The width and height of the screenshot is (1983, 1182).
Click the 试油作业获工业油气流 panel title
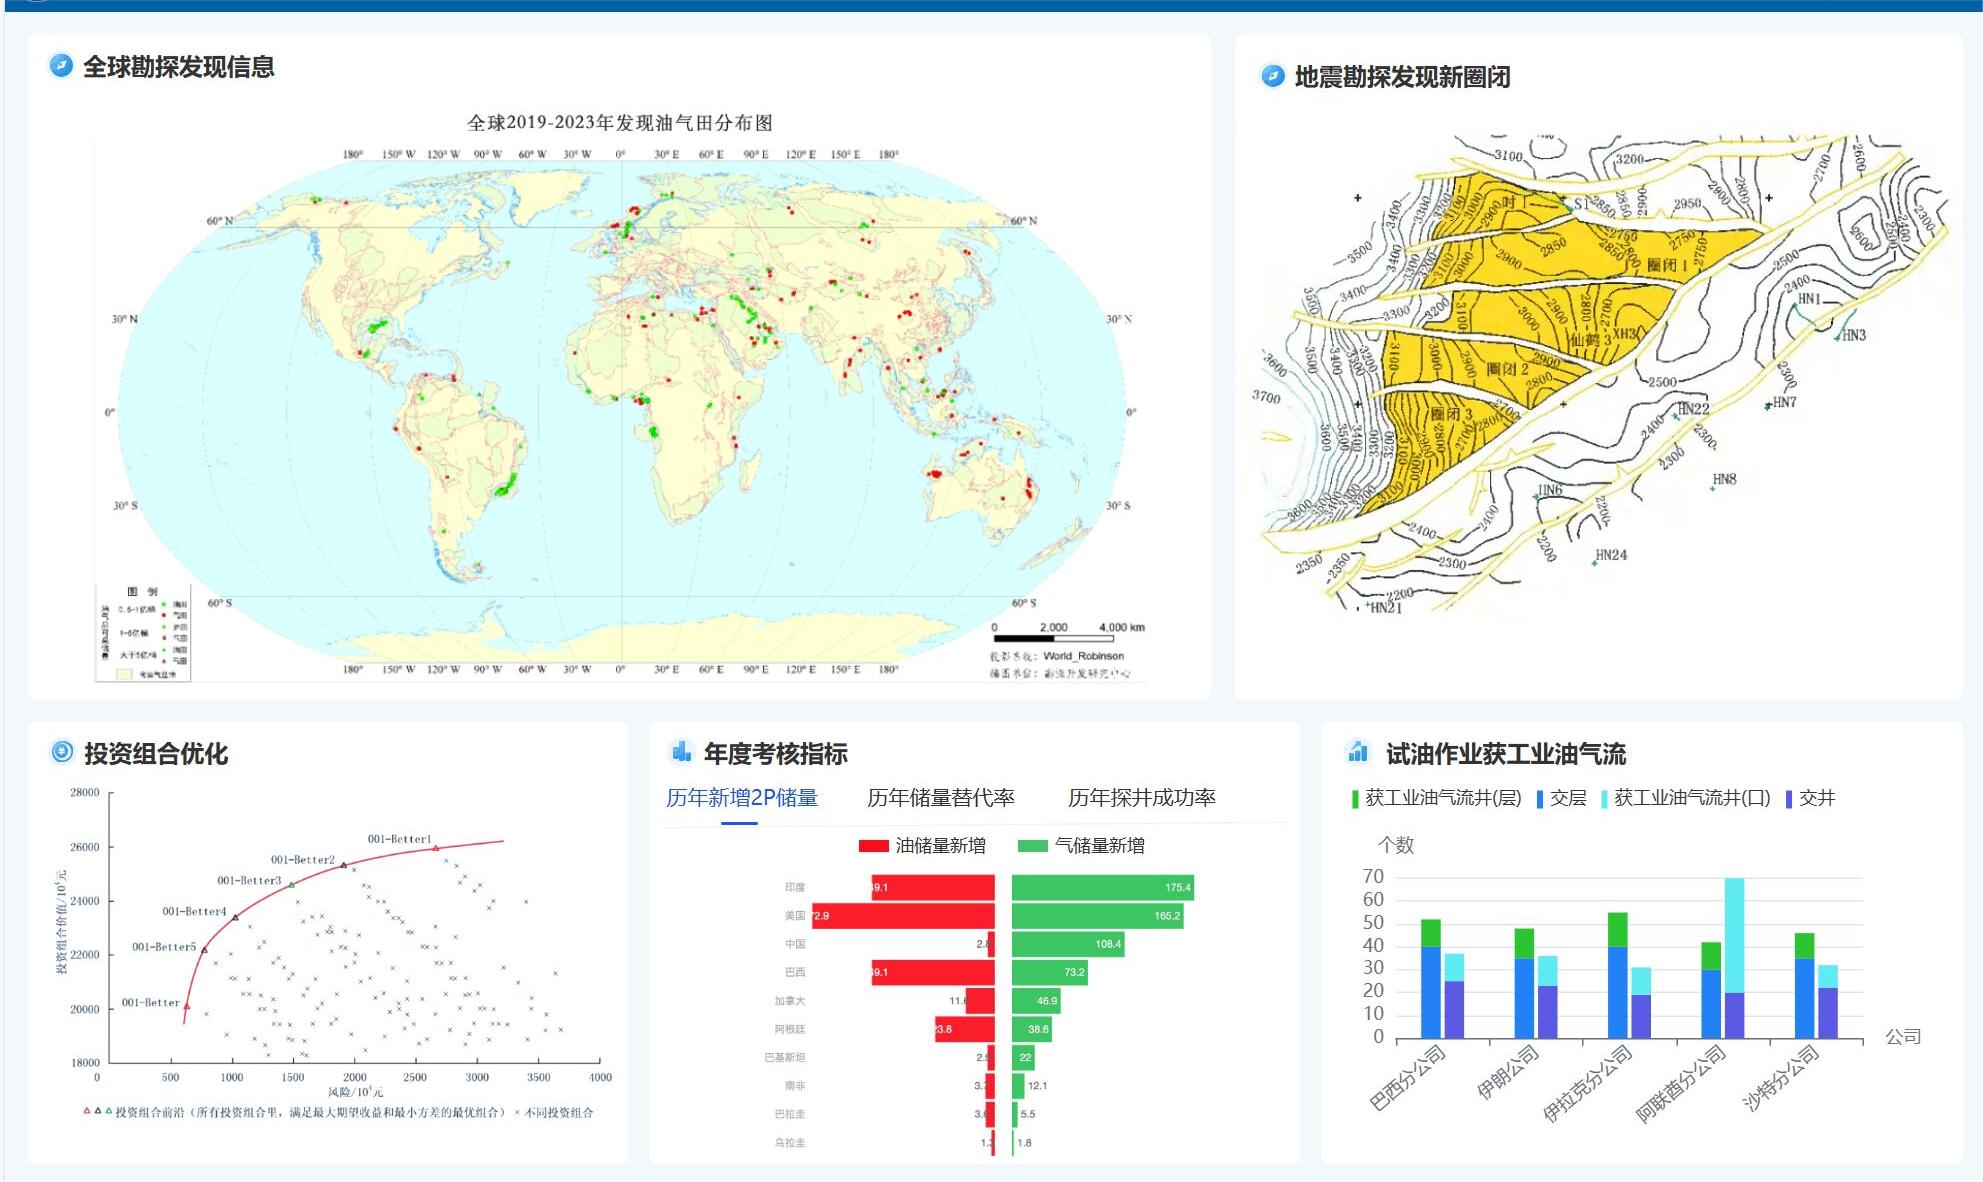coord(1506,753)
